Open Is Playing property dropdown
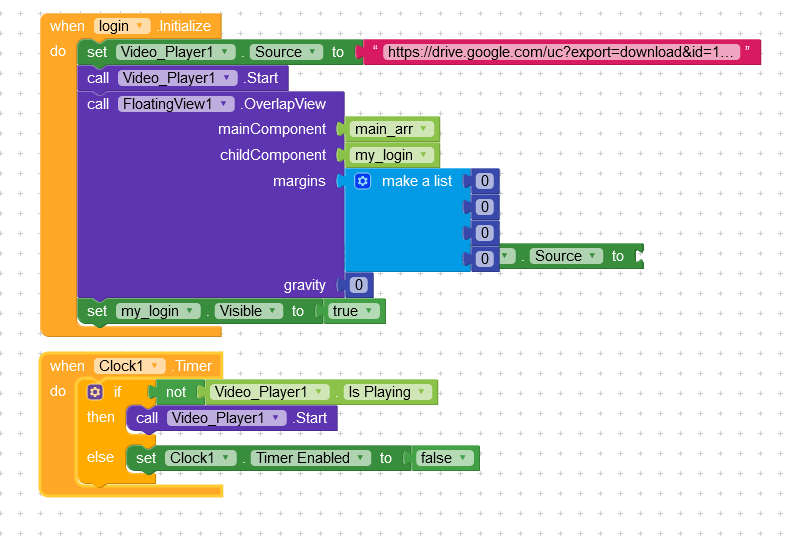Image resolution: width=797 pixels, height=540 pixels. [387, 392]
